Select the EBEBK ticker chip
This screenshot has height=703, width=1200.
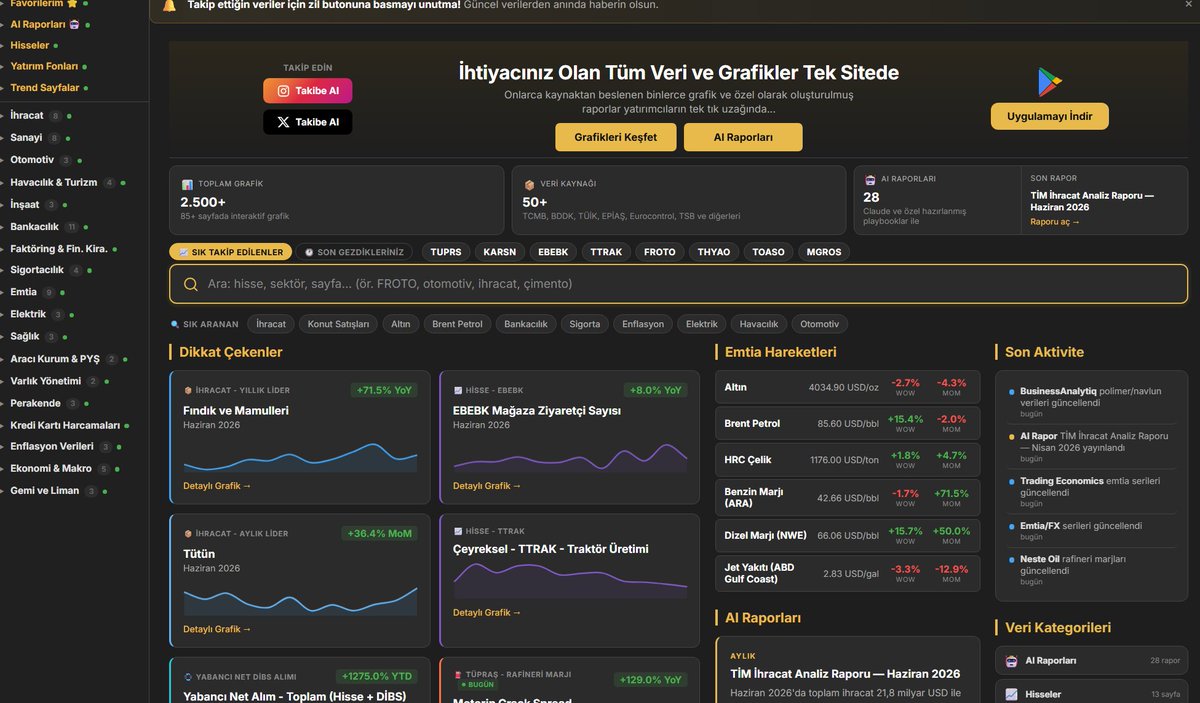click(553, 252)
